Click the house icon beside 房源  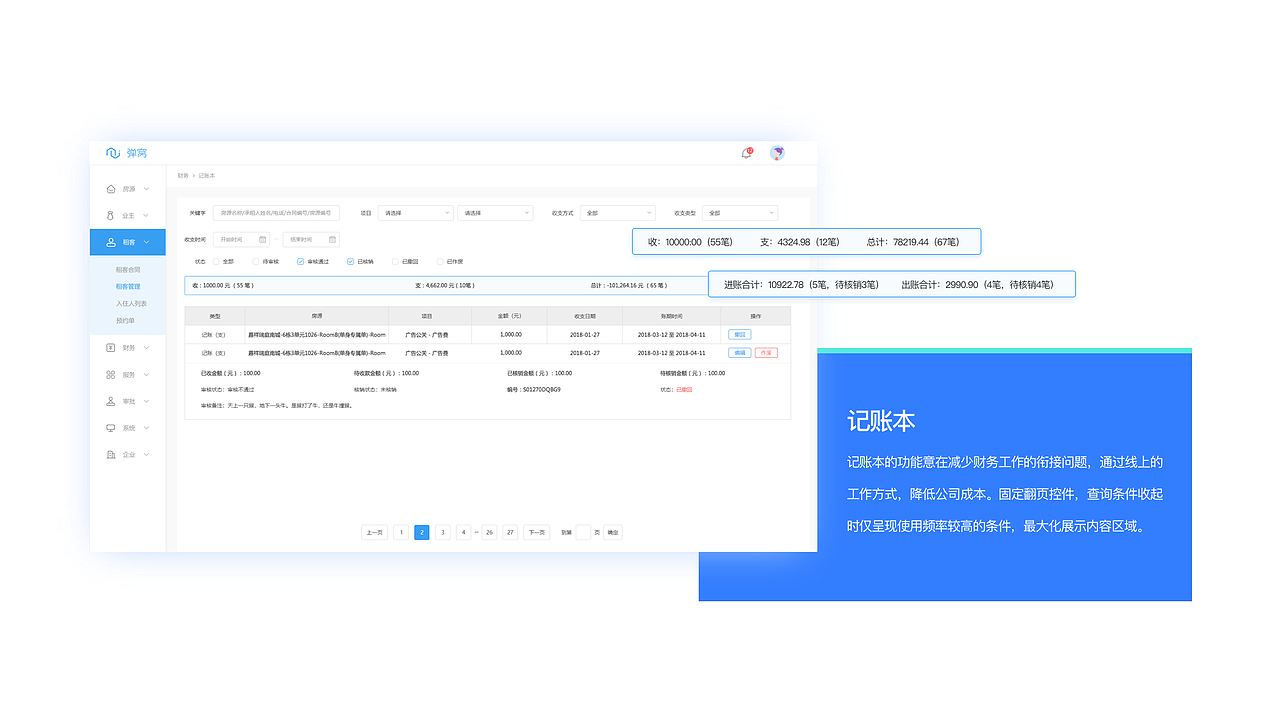coord(111,188)
